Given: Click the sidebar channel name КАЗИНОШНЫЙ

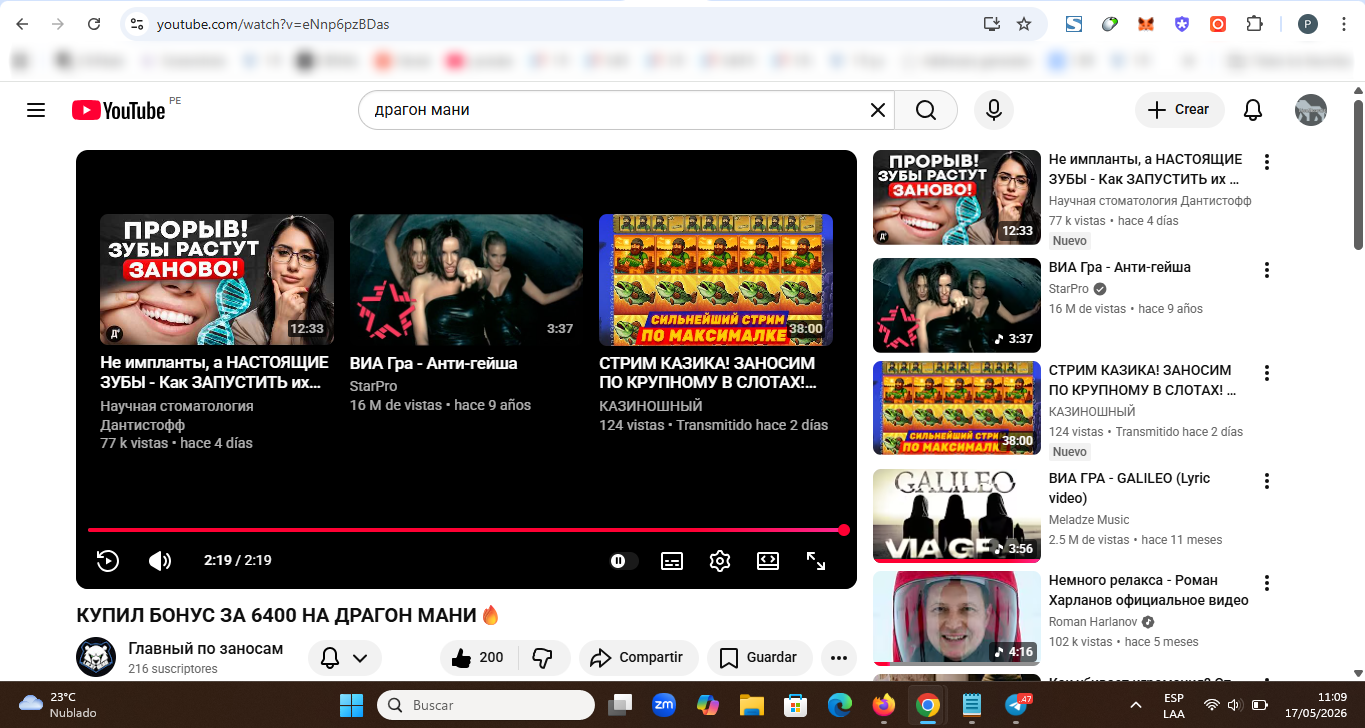Looking at the screenshot, I should tap(1092, 412).
